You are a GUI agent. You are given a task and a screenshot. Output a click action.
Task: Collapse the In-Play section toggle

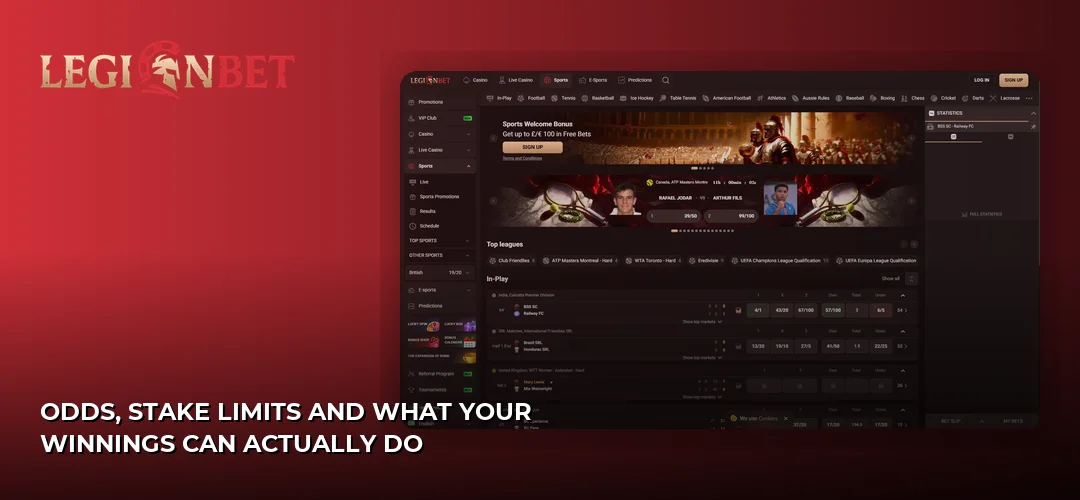[912, 279]
